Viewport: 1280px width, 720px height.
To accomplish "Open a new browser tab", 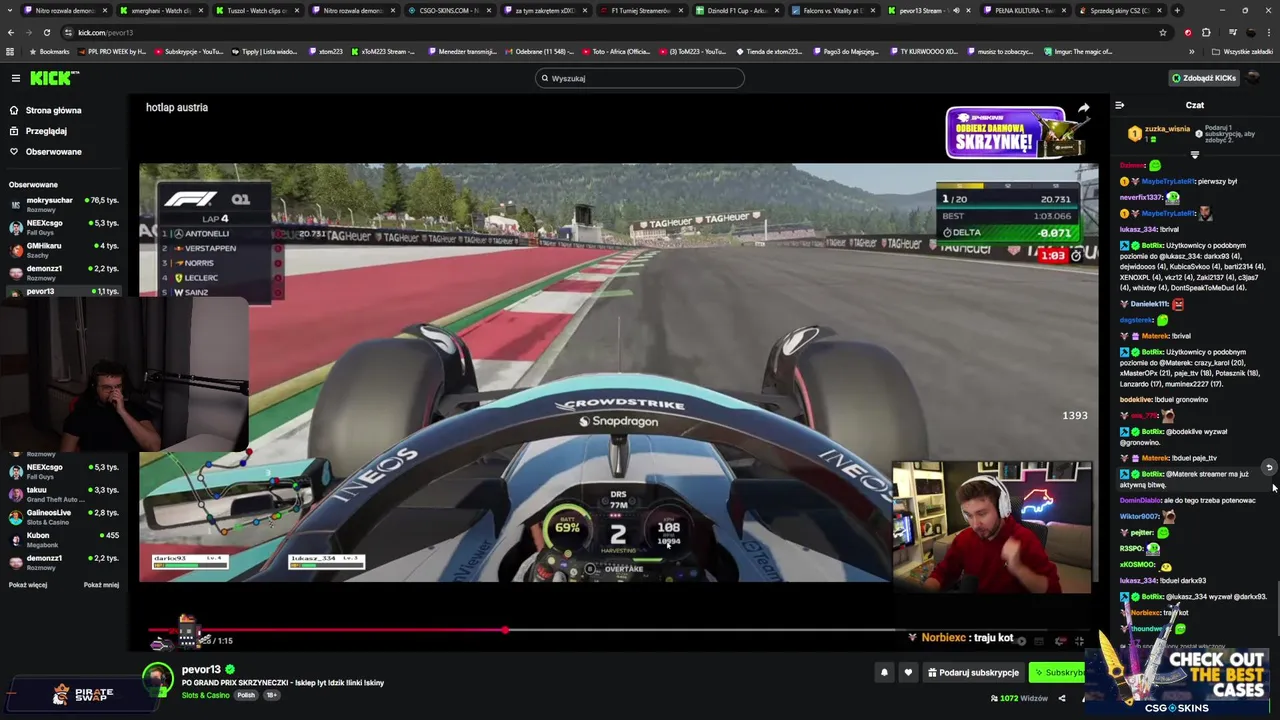I will point(1177,10).
